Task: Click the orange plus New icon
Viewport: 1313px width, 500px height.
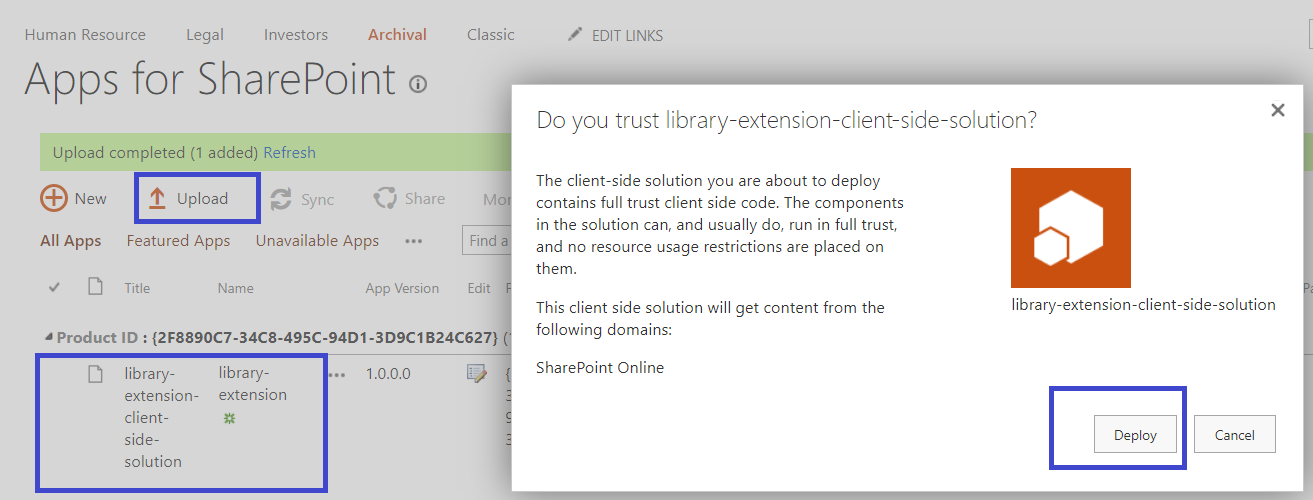Action: pos(54,198)
